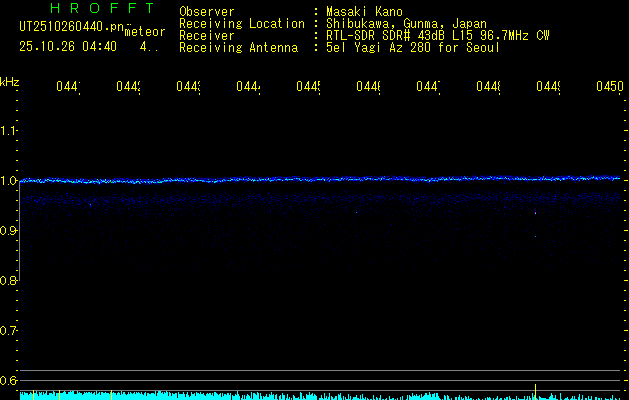Select the 0450 time marker
Viewport: 629px width, 400px height.
click(608, 88)
